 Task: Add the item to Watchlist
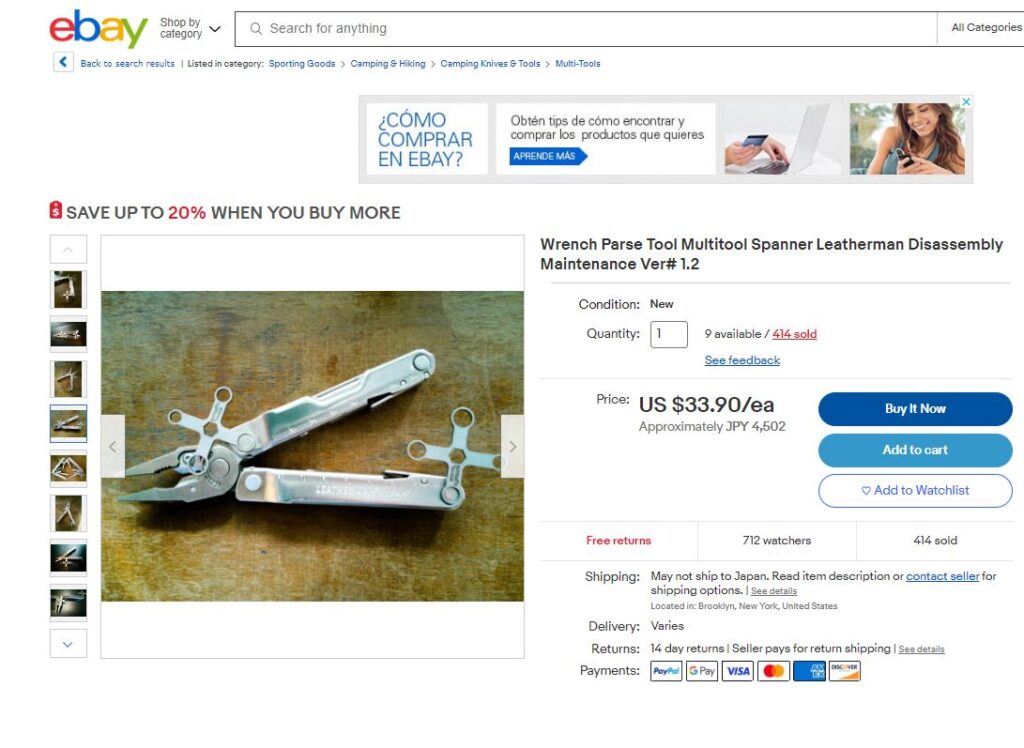pos(915,491)
